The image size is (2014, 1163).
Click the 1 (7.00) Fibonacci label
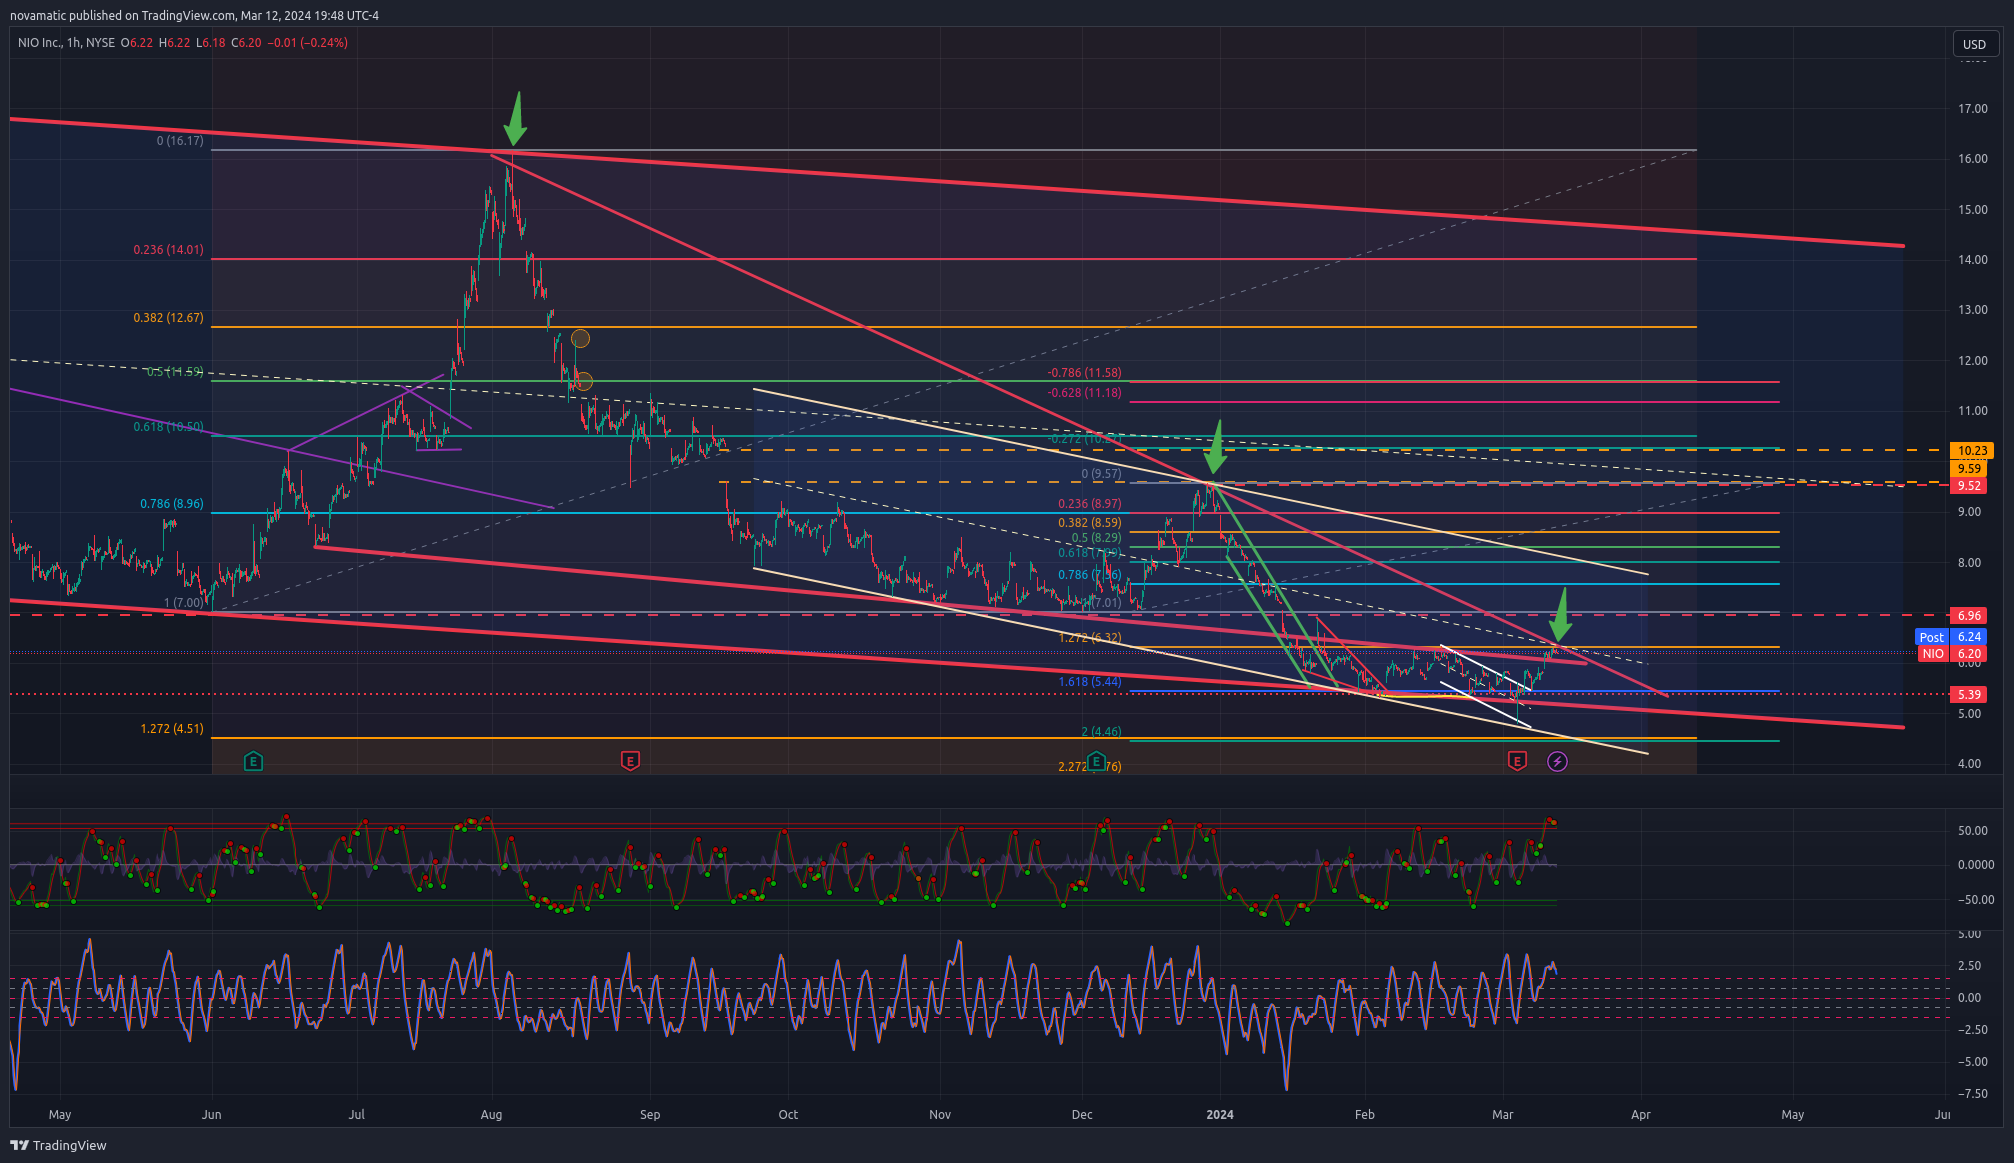coord(183,603)
